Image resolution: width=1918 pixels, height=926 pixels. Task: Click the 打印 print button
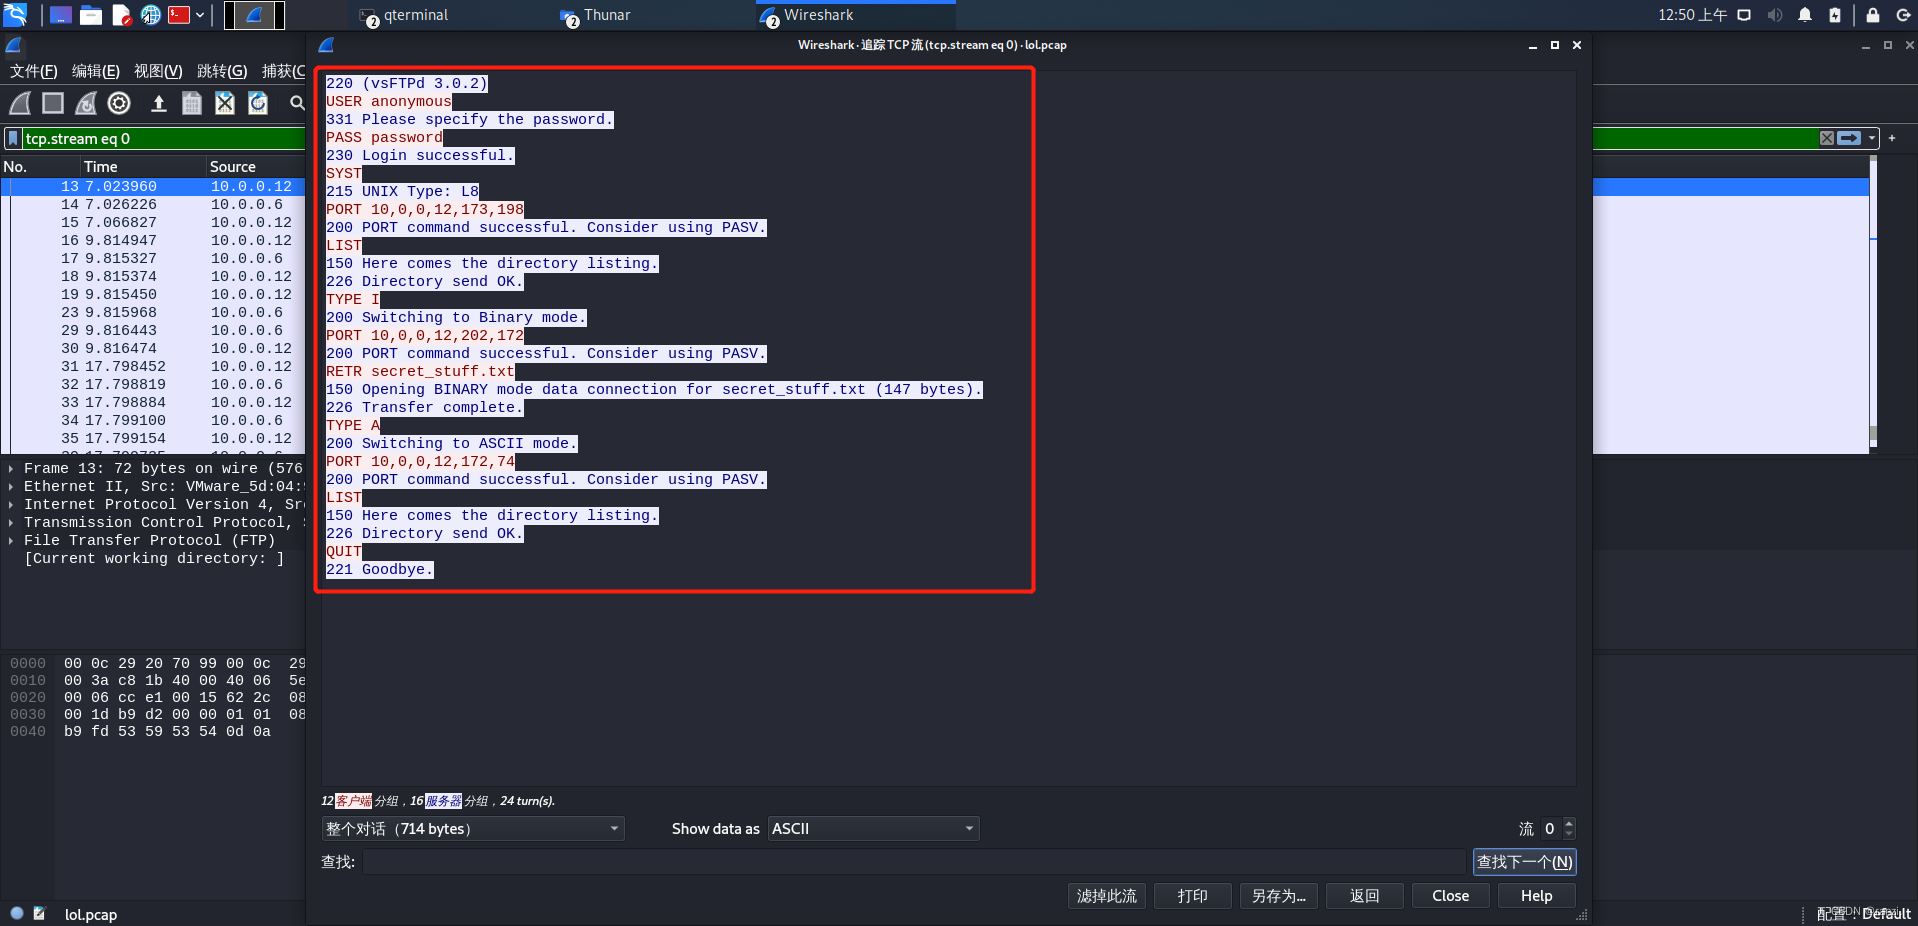1192,896
